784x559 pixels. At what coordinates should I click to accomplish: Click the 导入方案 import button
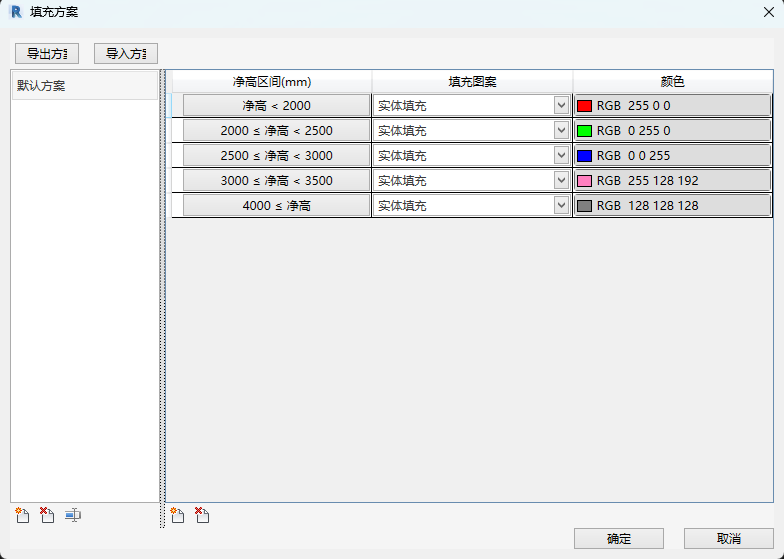click(x=125, y=54)
